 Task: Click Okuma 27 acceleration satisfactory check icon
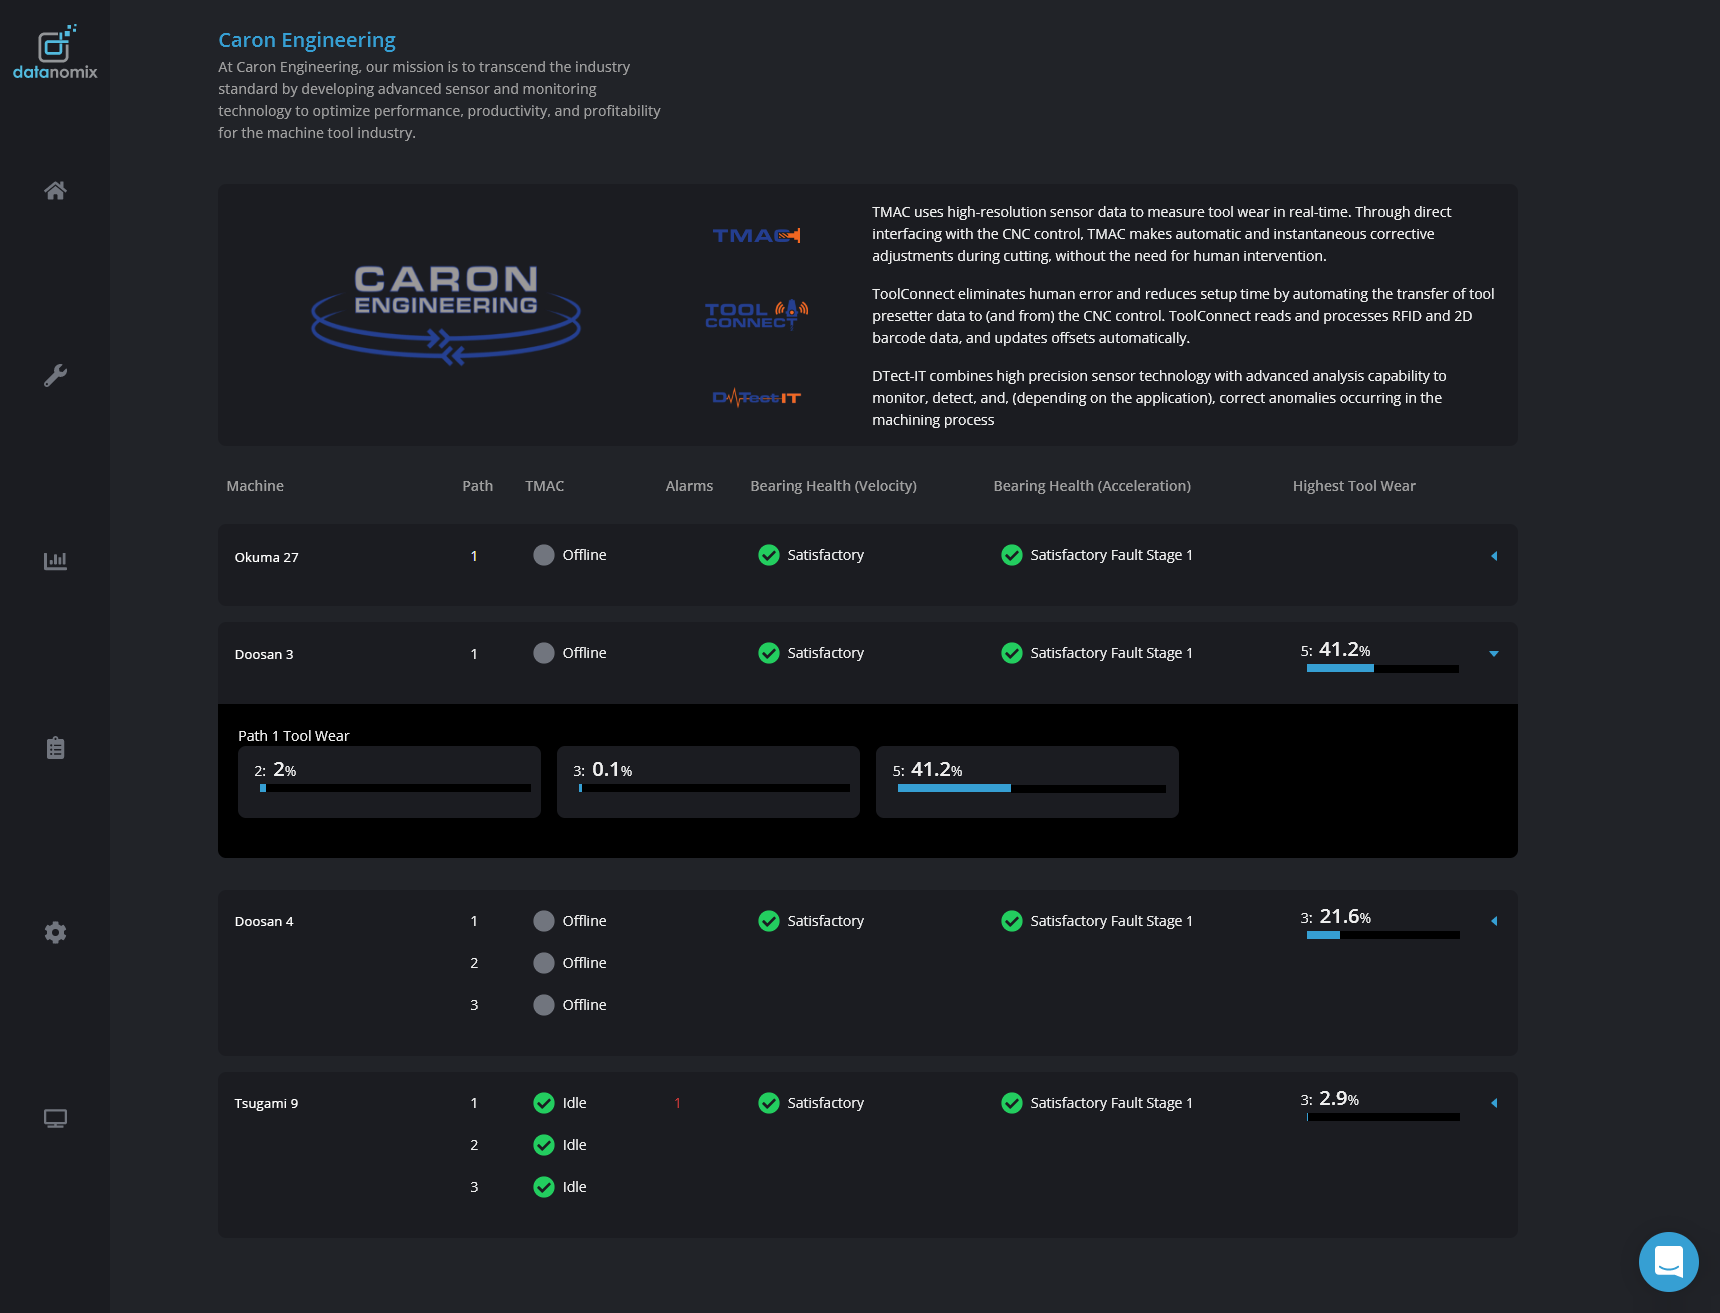click(1012, 555)
